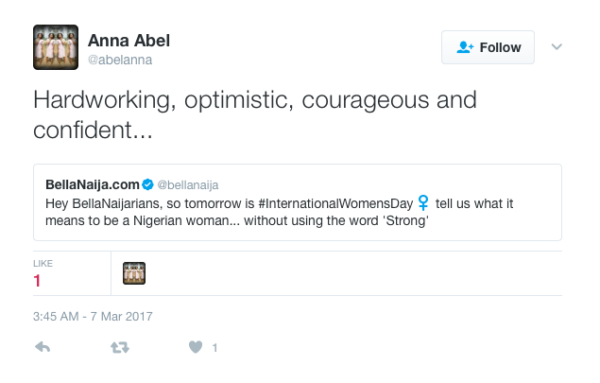Open the Anna Abel display name link
Viewport: 600px width, 383px height.
129,41
